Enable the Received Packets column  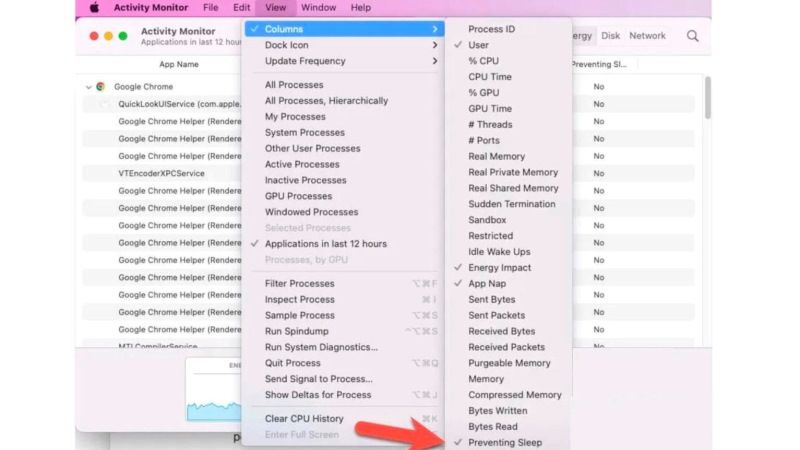(508, 347)
